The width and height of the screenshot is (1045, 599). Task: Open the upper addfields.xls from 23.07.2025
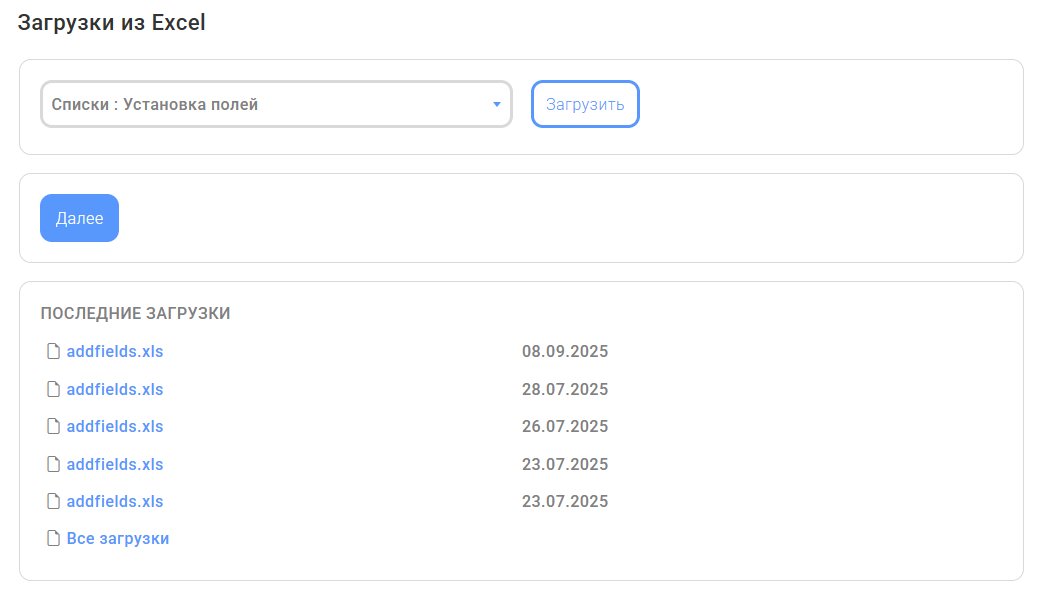click(115, 464)
